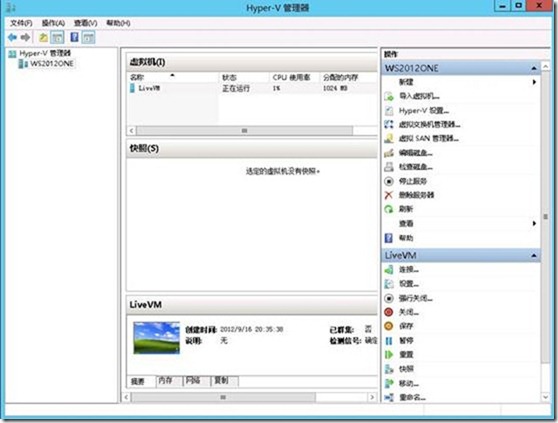Click the Actions pane scroll-up arrow
558x423 pixels.
[545, 66]
